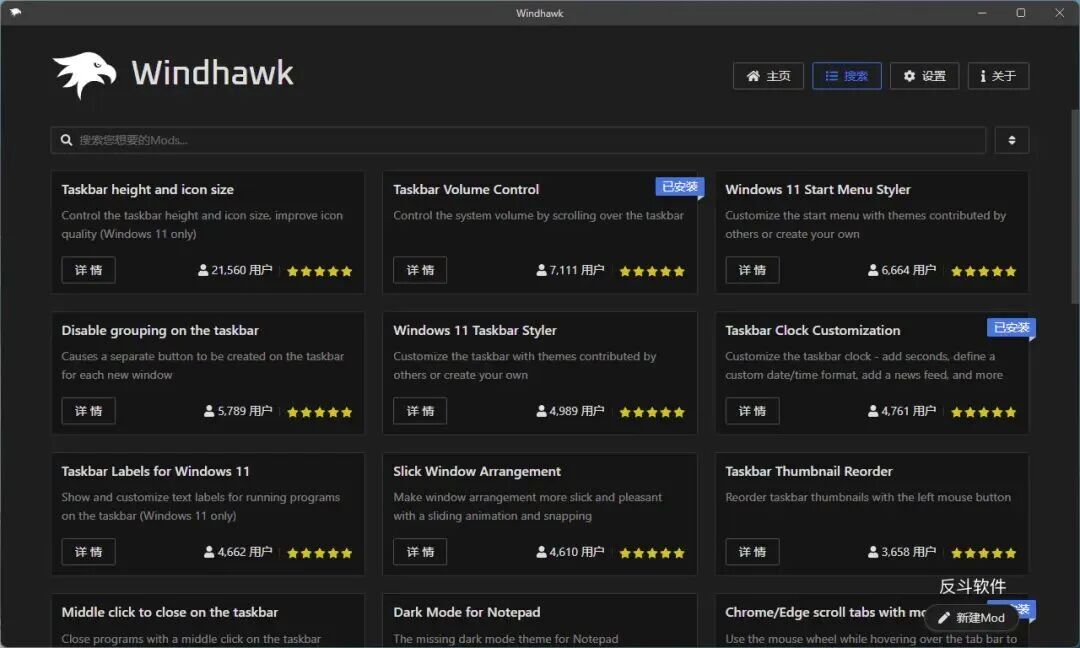This screenshot has width=1080, height=648.
Task: Select the Dark Mode for Notepad title
Action: click(466, 612)
